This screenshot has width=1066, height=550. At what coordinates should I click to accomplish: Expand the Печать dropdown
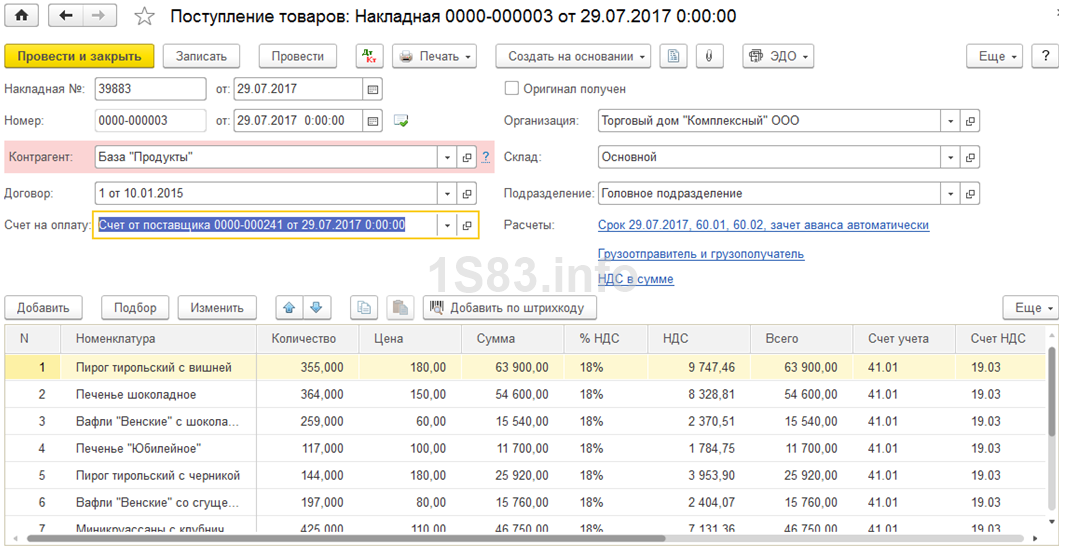[434, 56]
